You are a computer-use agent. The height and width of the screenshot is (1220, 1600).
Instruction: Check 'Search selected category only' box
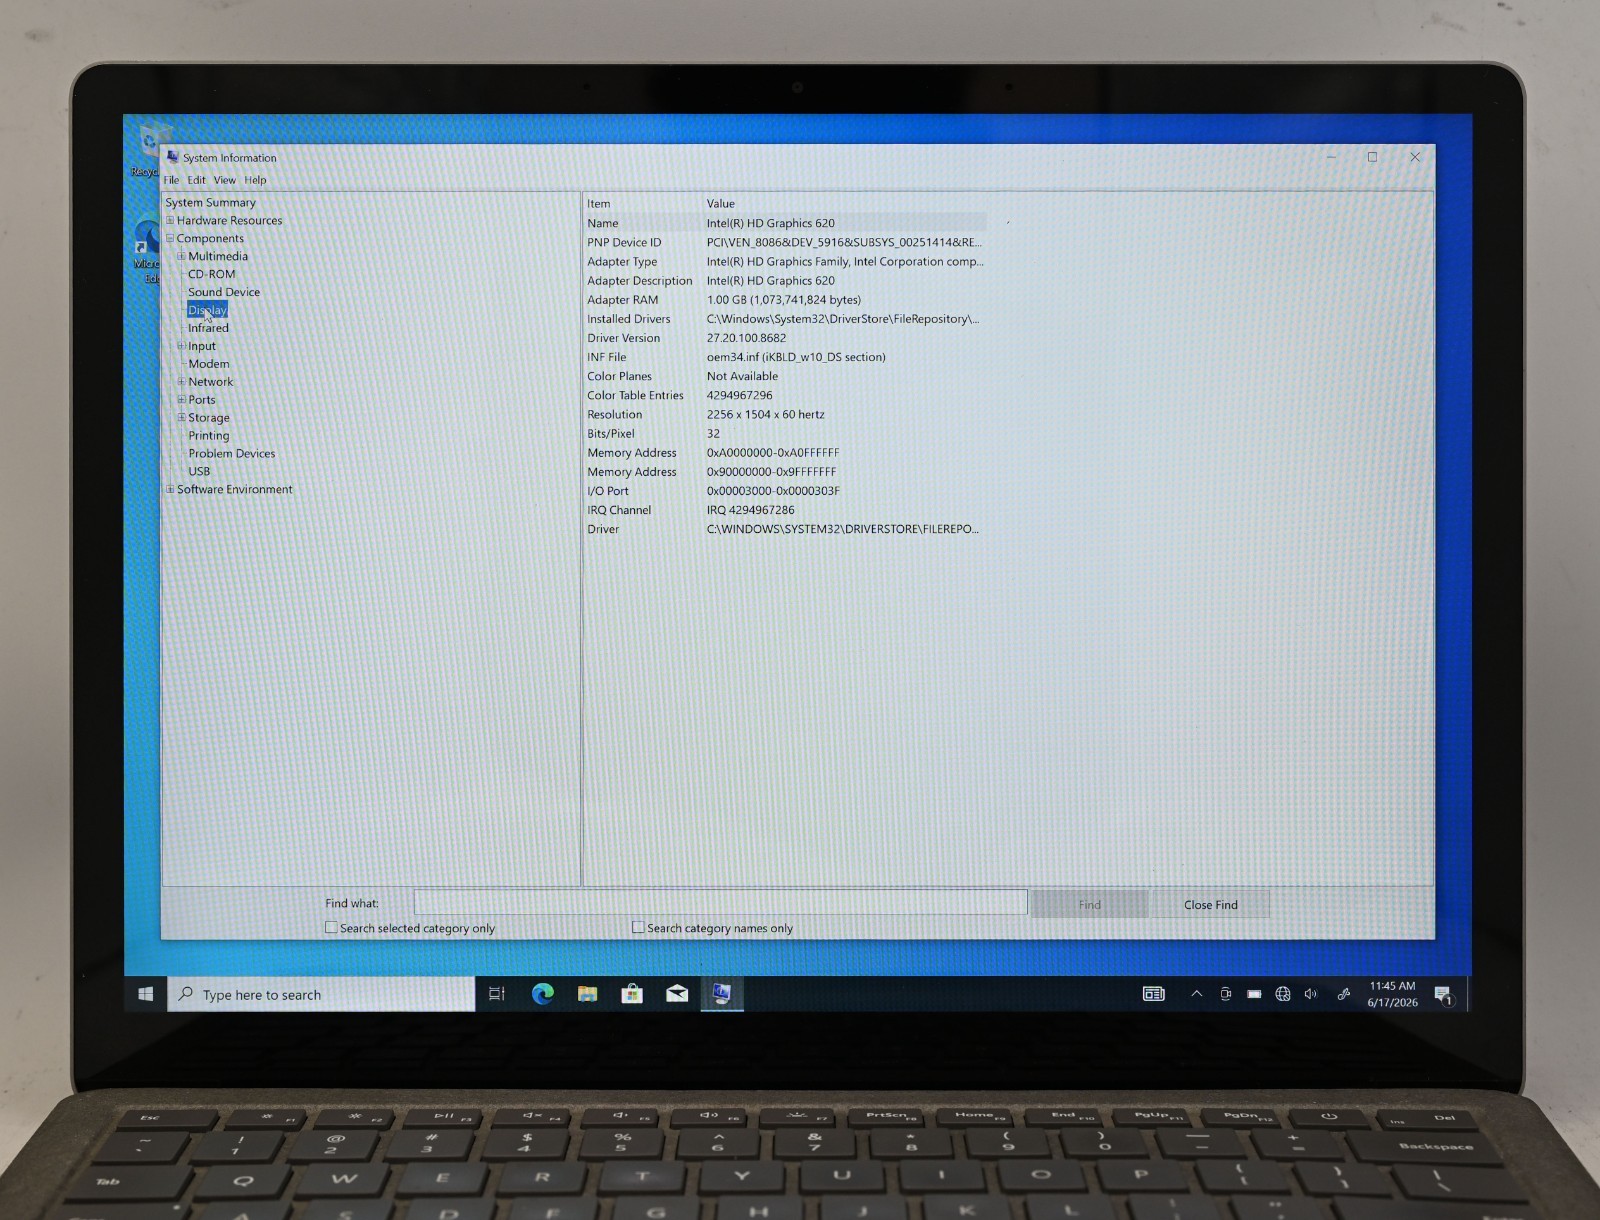[331, 928]
